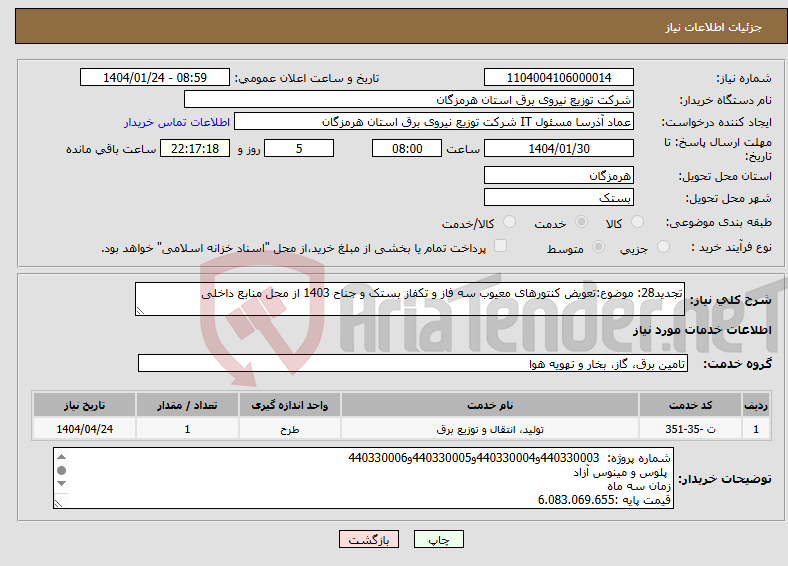Click the بازگشت back button
This screenshot has width=788, height=566.
(369, 539)
